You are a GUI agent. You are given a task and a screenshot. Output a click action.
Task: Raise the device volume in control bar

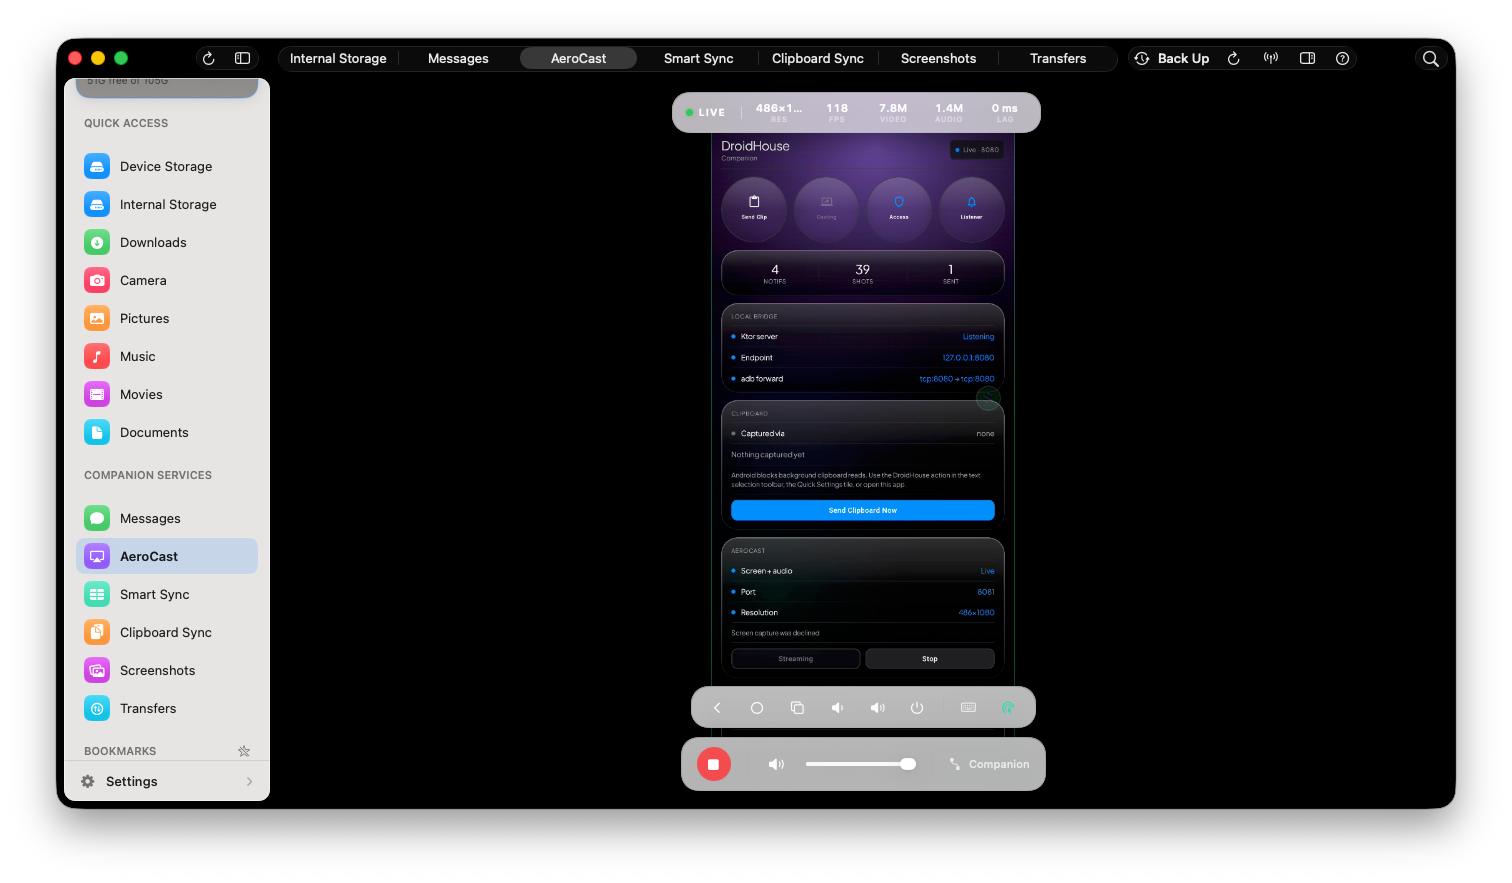(877, 708)
